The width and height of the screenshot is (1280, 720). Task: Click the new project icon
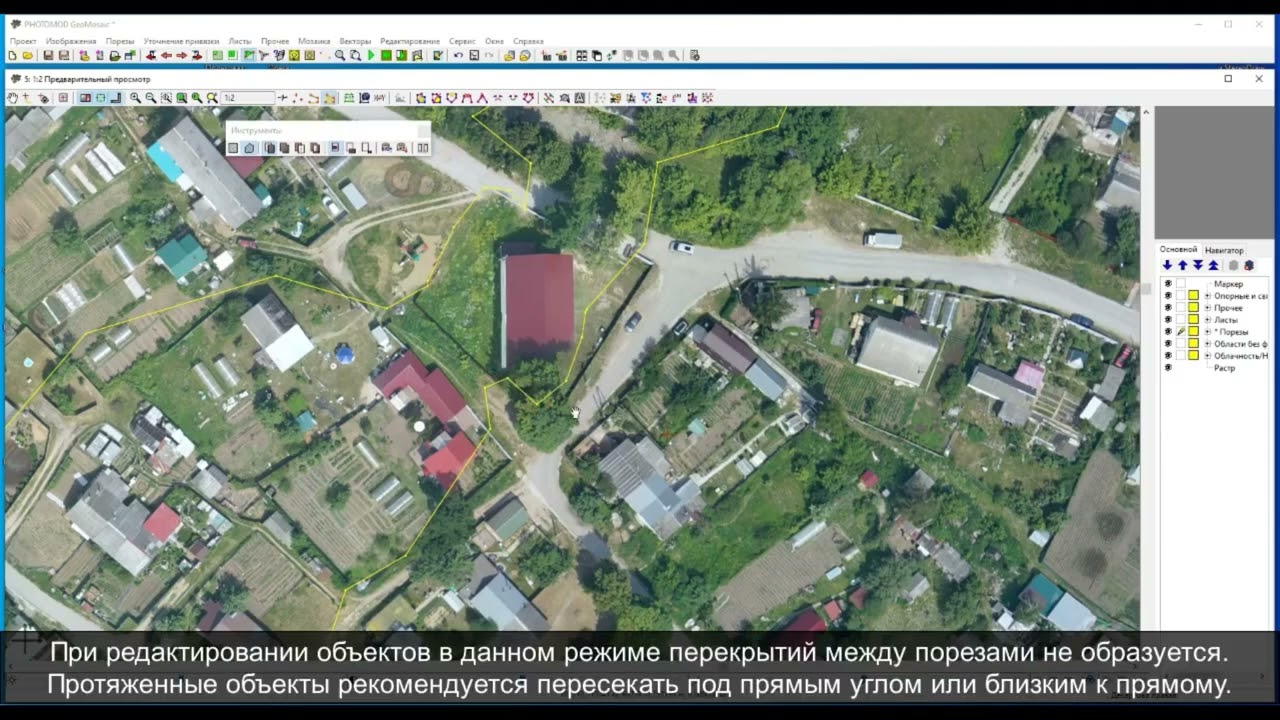coord(11,55)
